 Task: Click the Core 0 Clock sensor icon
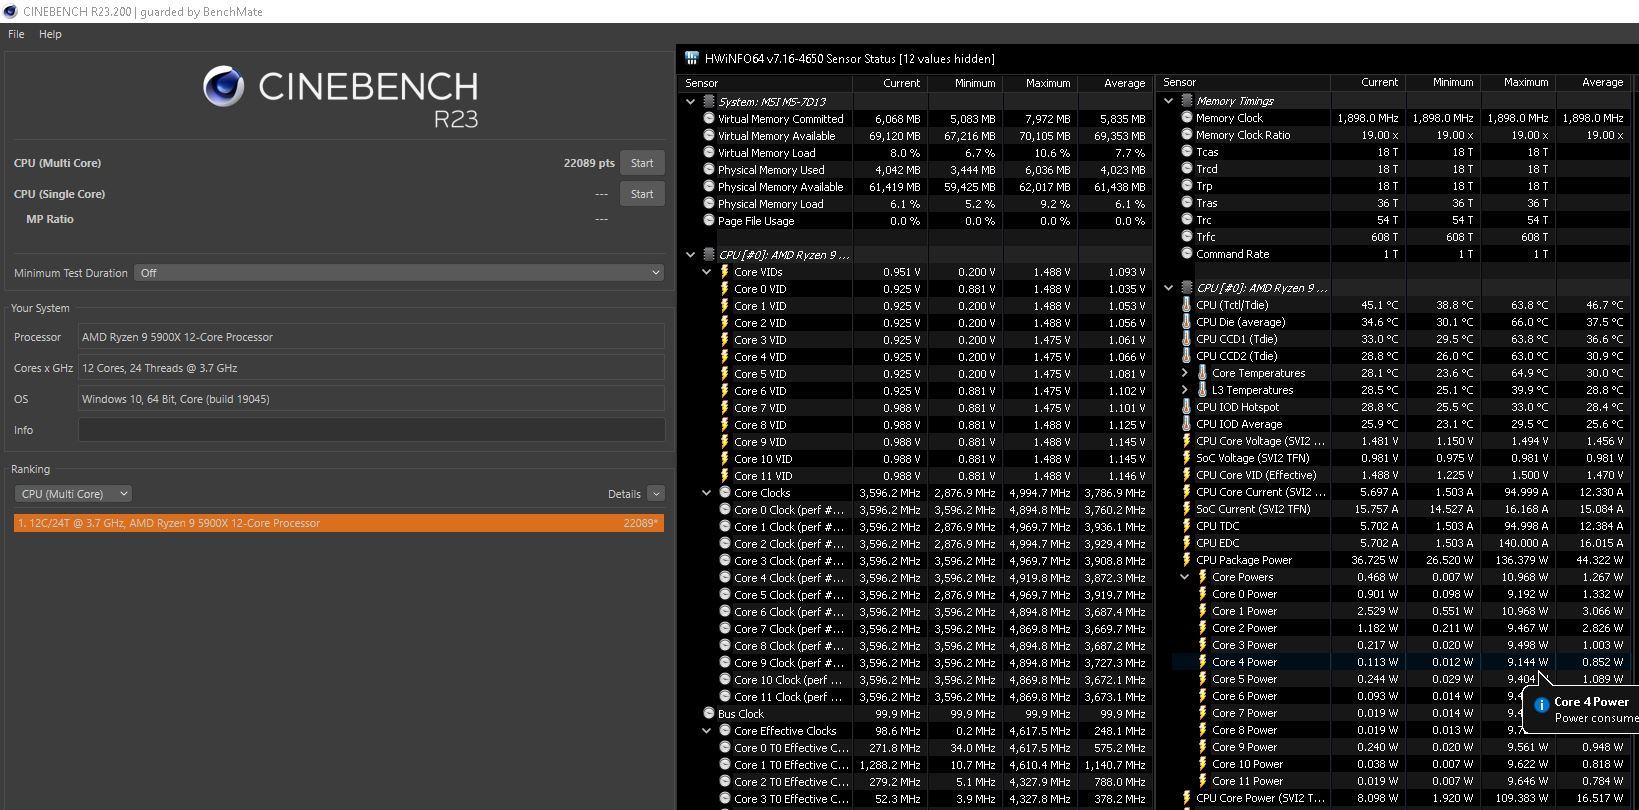724,510
